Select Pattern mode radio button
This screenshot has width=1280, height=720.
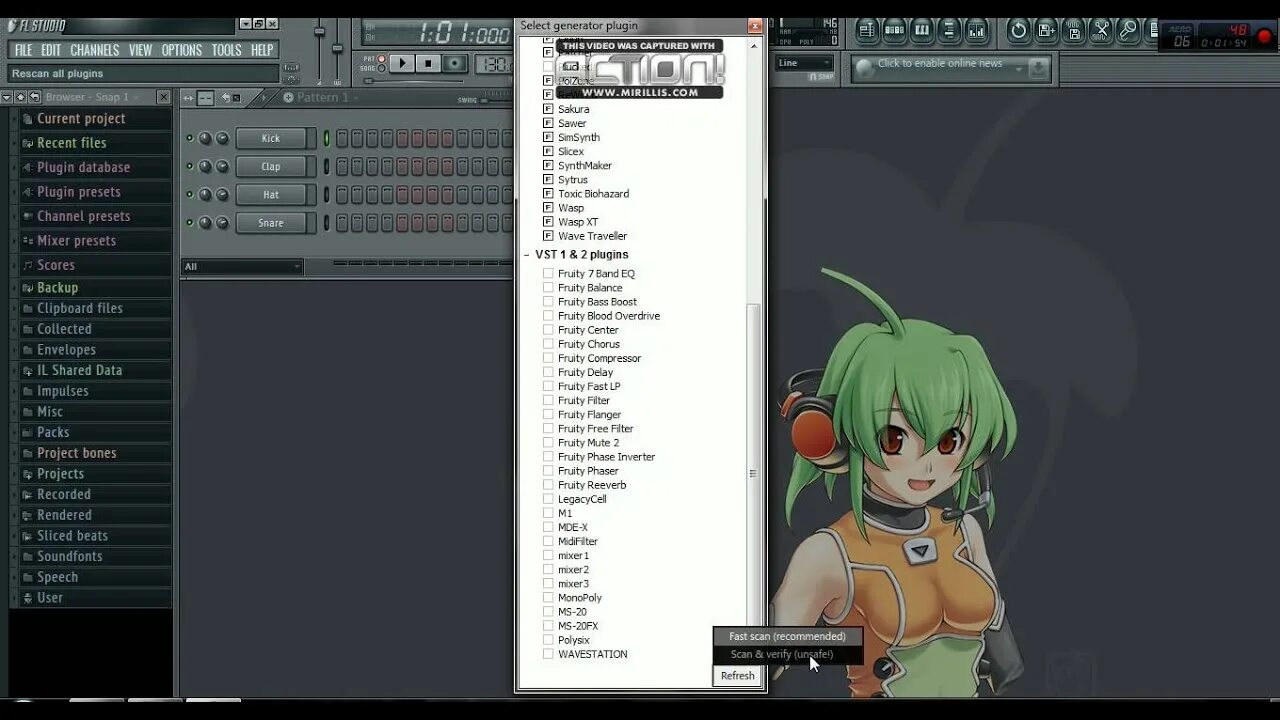(382, 59)
